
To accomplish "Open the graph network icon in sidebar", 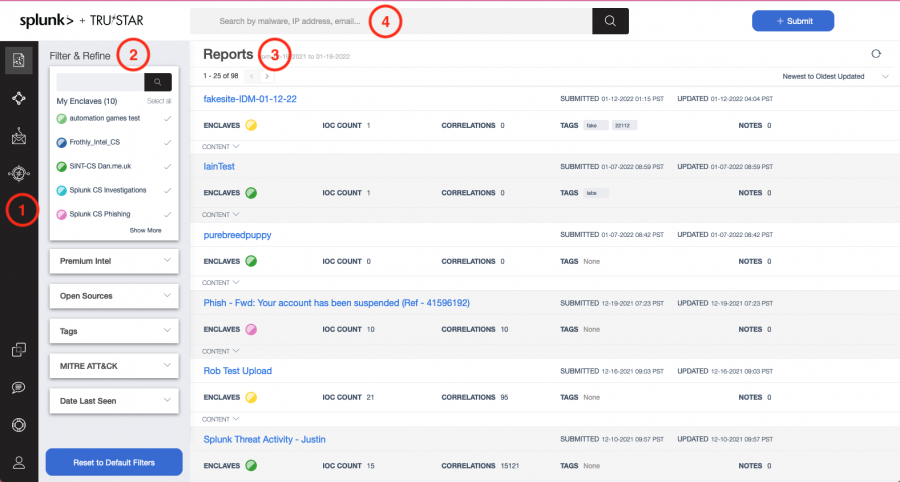I will pos(19,98).
